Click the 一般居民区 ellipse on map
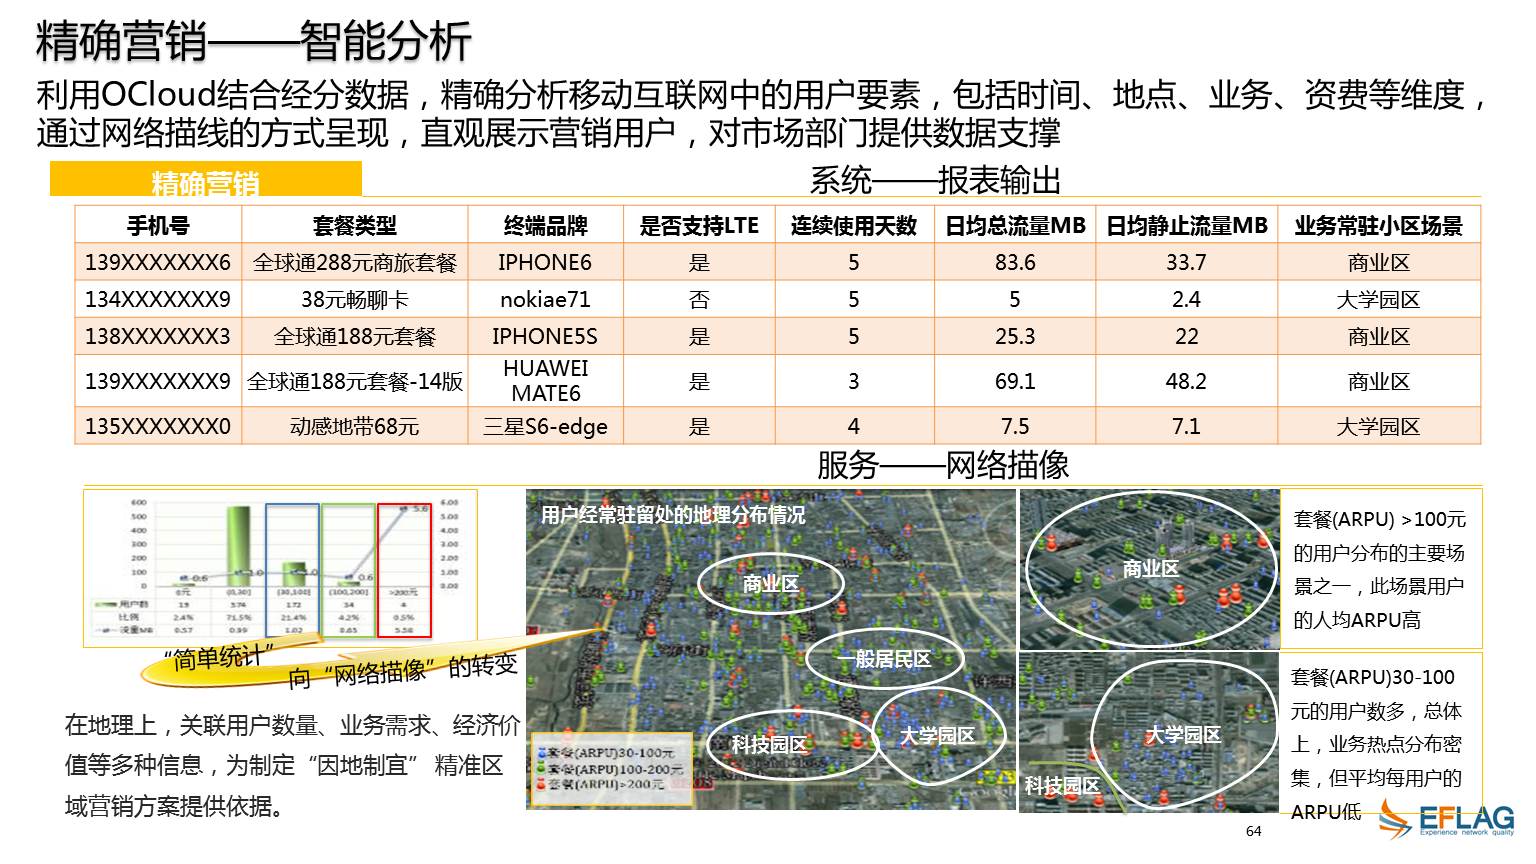 [x=884, y=659]
